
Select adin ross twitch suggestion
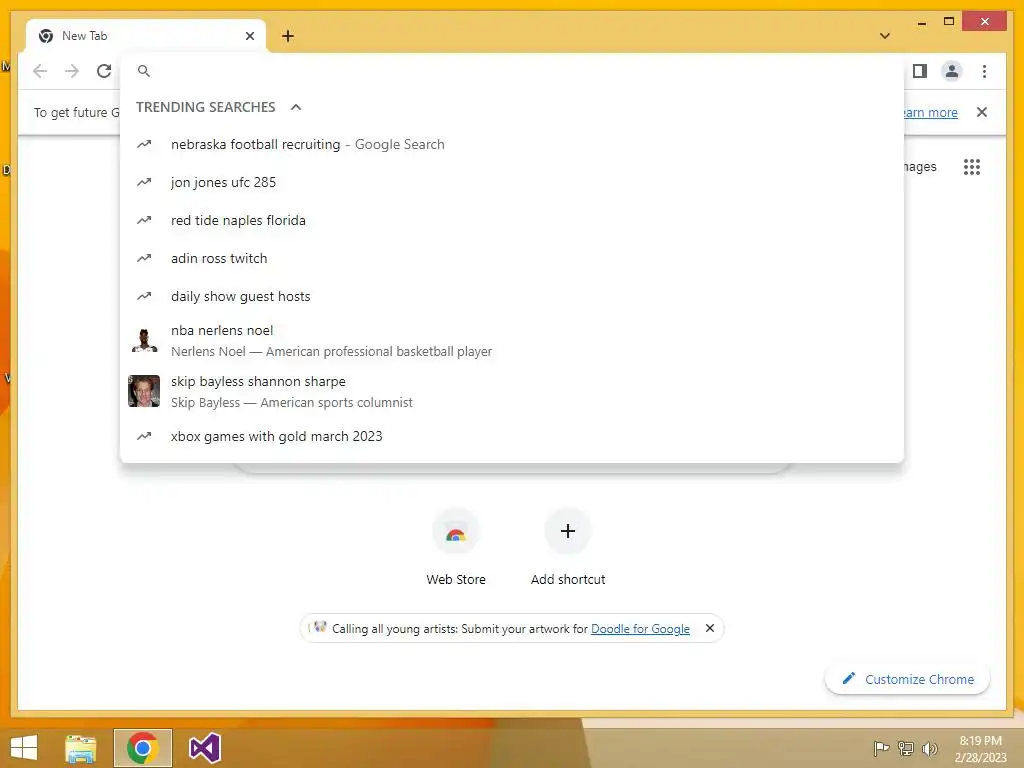pos(512,258)
